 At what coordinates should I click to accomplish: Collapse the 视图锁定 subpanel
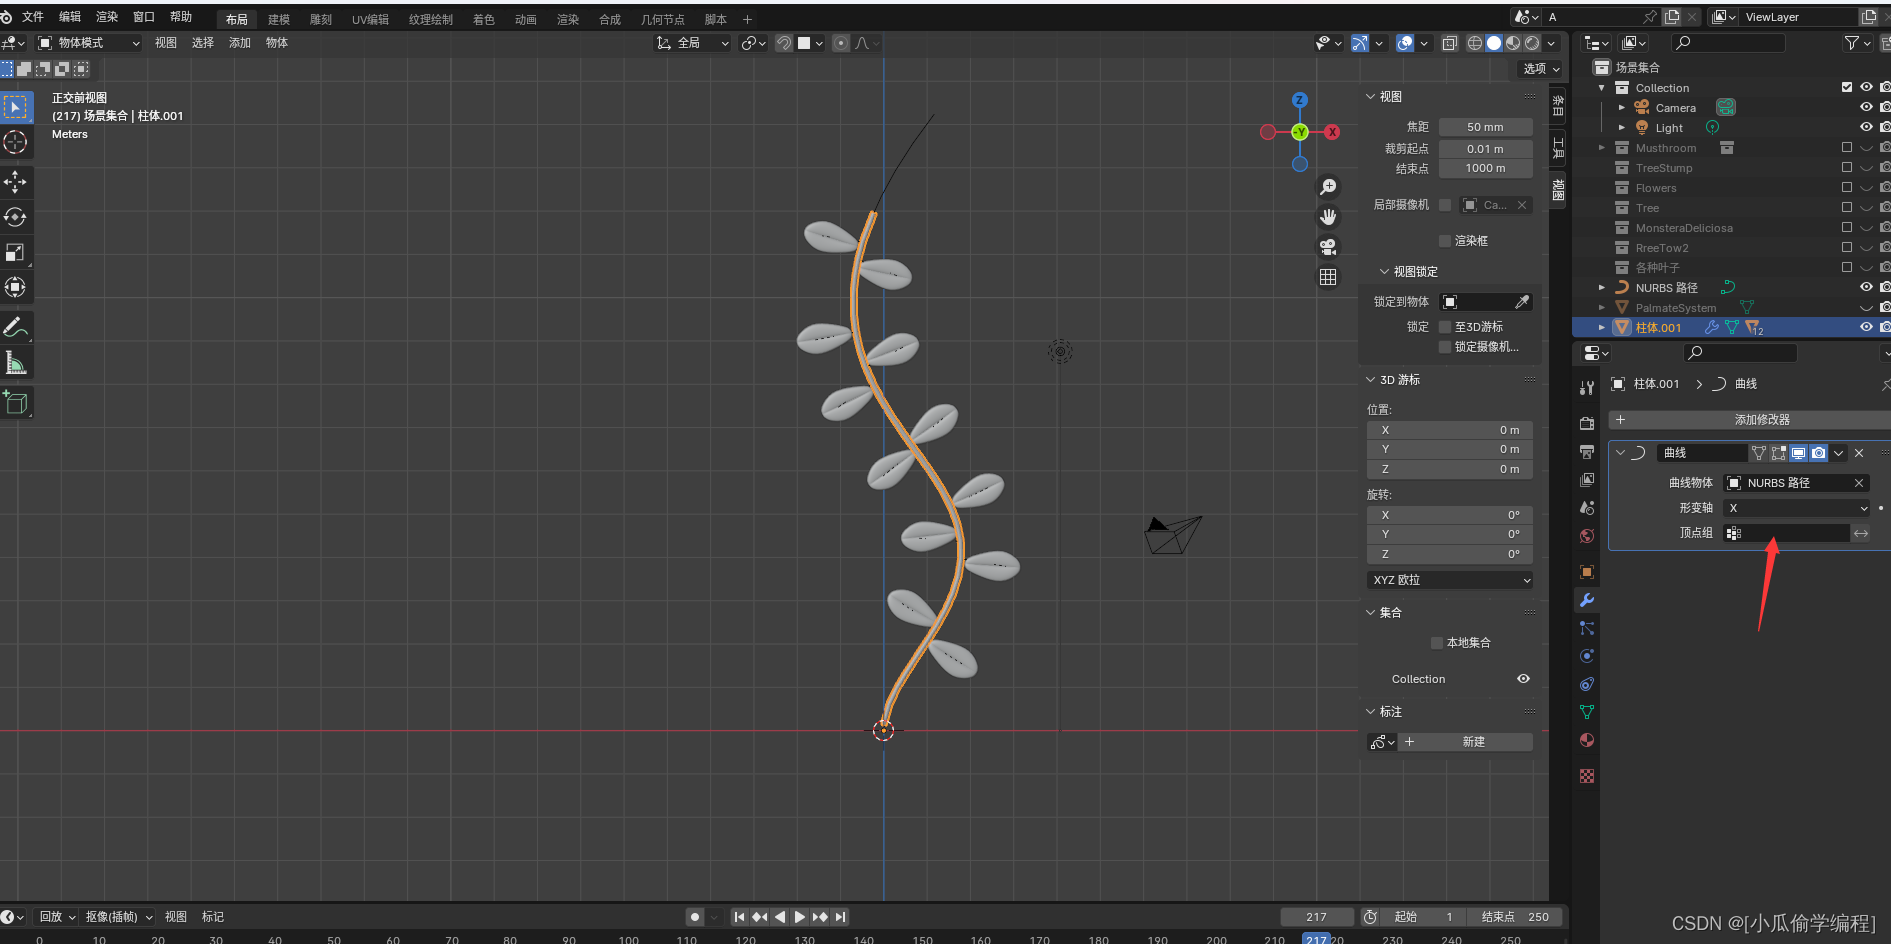pyautogui.click(x=1385, y=272)
